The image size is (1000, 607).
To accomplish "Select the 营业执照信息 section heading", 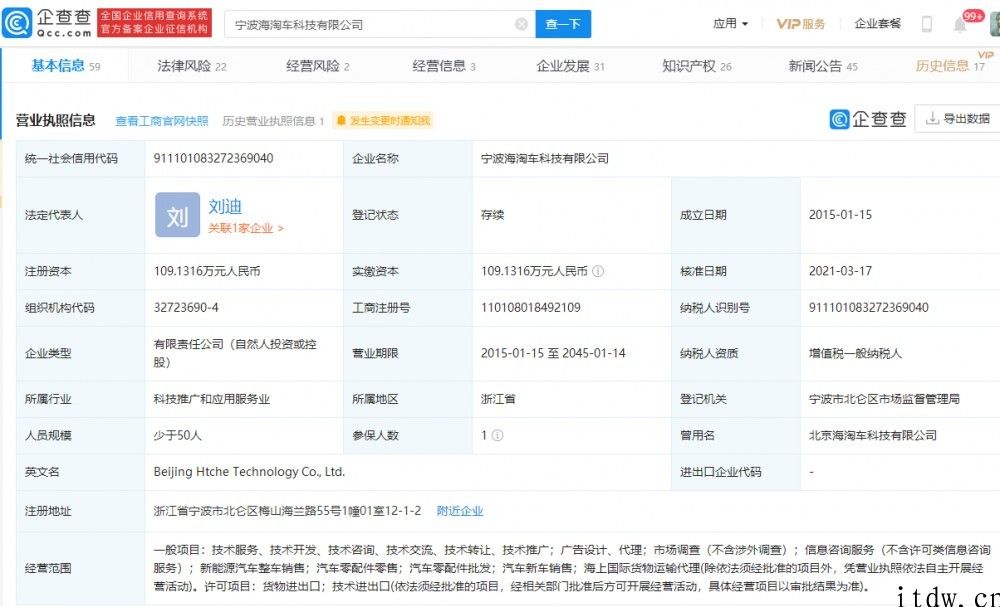I will point(55,120).
